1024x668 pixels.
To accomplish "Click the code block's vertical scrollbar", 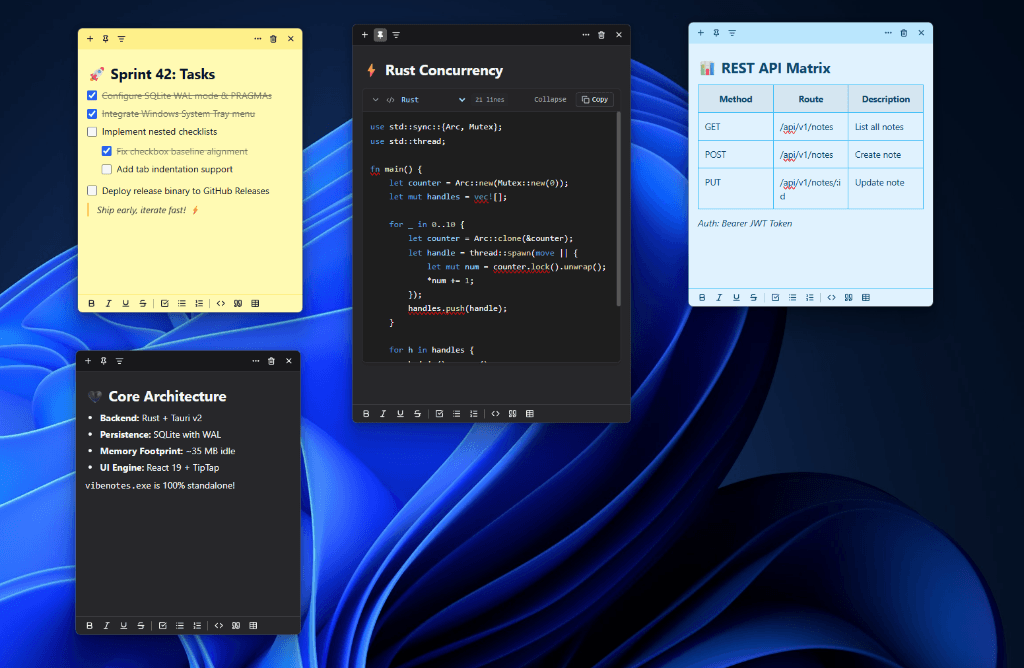I will click(x=618, y=209).
